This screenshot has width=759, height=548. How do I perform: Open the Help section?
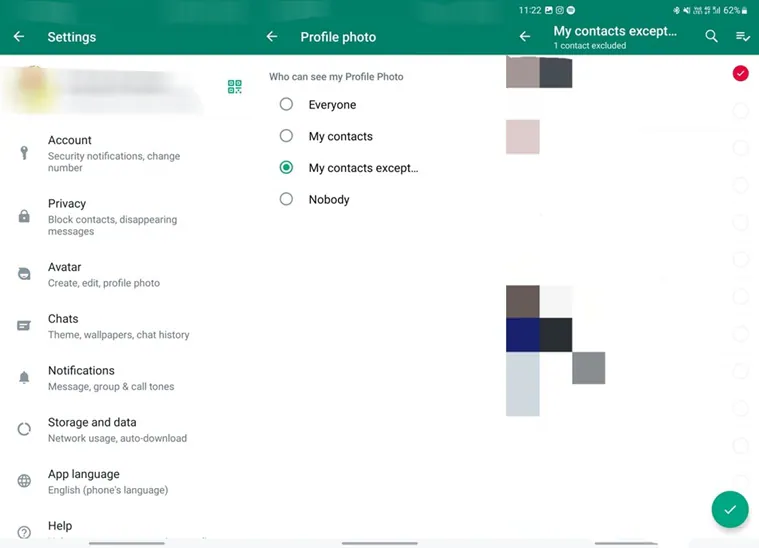[x=60, y=526]
